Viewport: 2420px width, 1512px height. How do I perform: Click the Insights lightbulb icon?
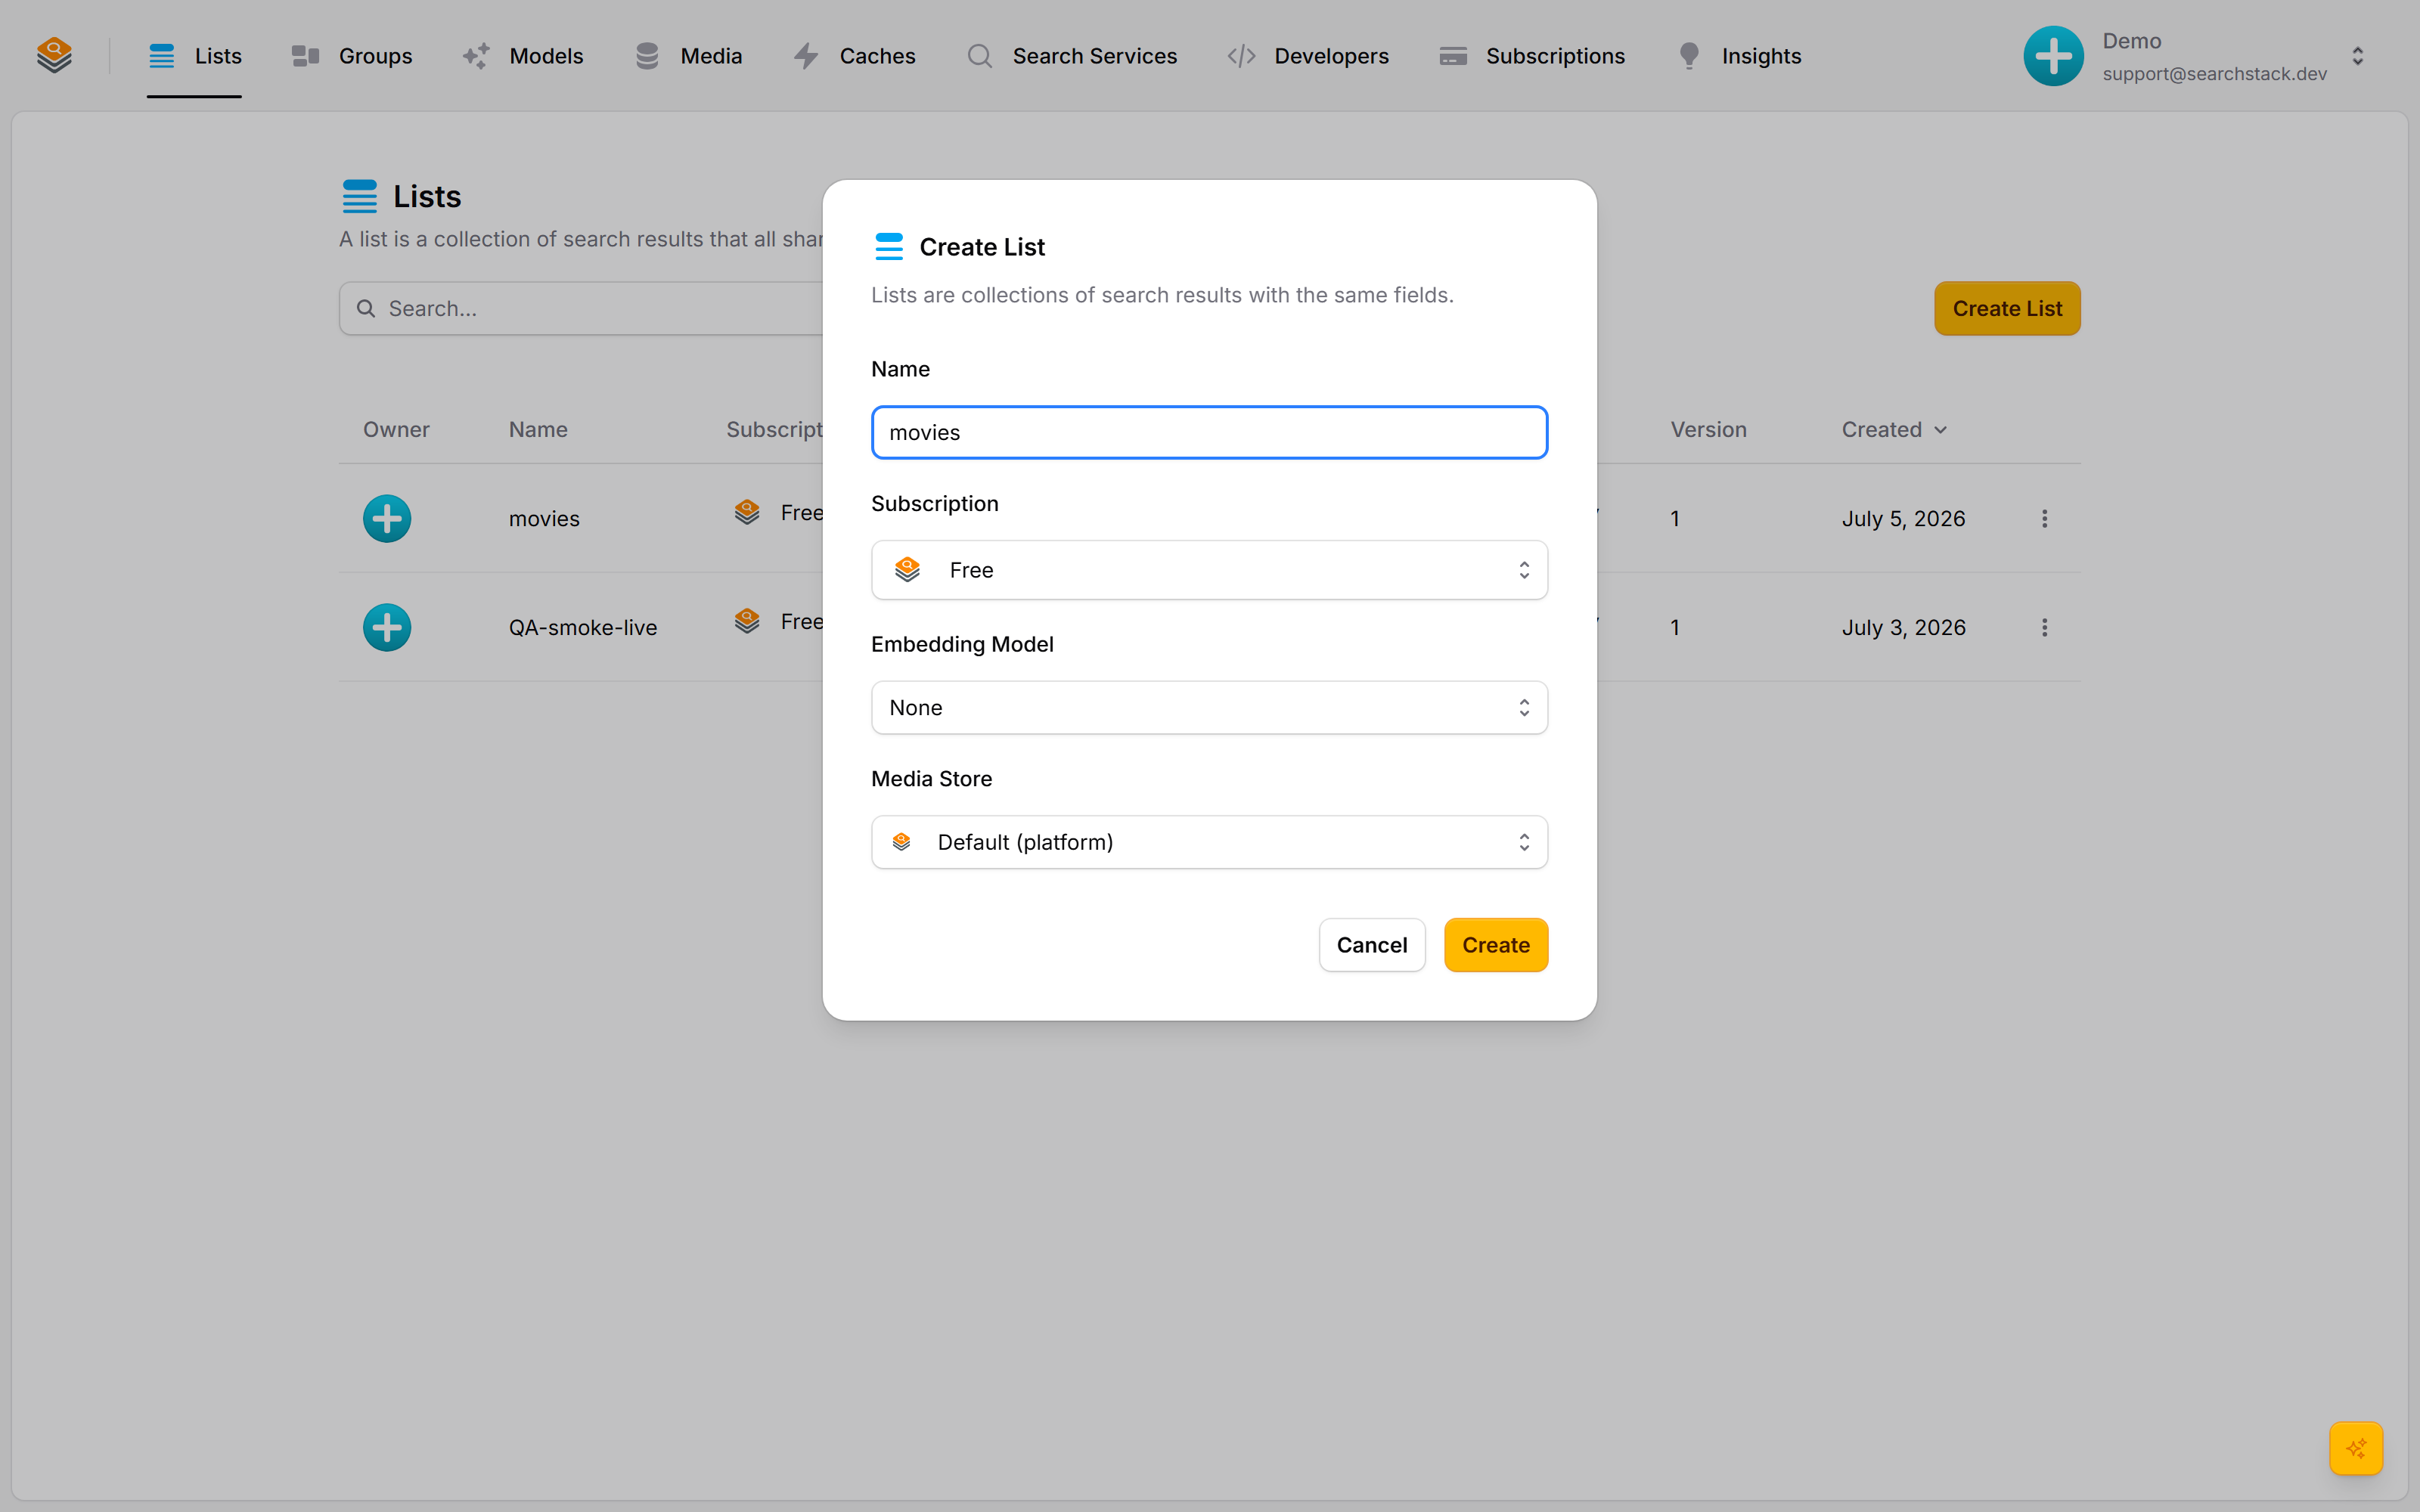pos(1689,56)
